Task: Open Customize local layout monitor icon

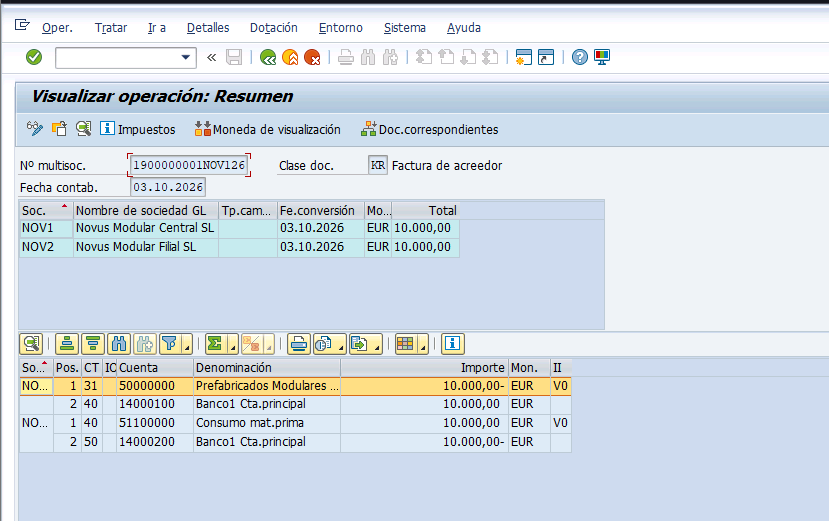Action: [x=602, y=57]
